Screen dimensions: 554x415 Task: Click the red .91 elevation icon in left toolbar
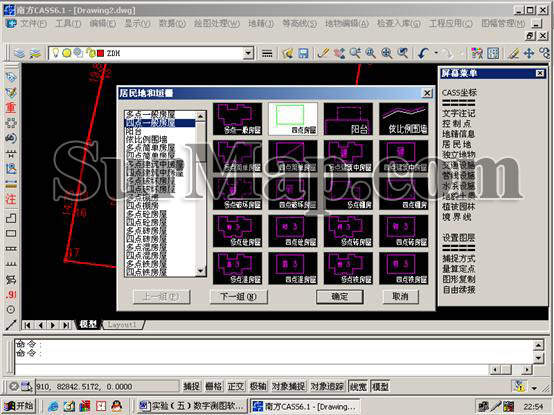11,294
